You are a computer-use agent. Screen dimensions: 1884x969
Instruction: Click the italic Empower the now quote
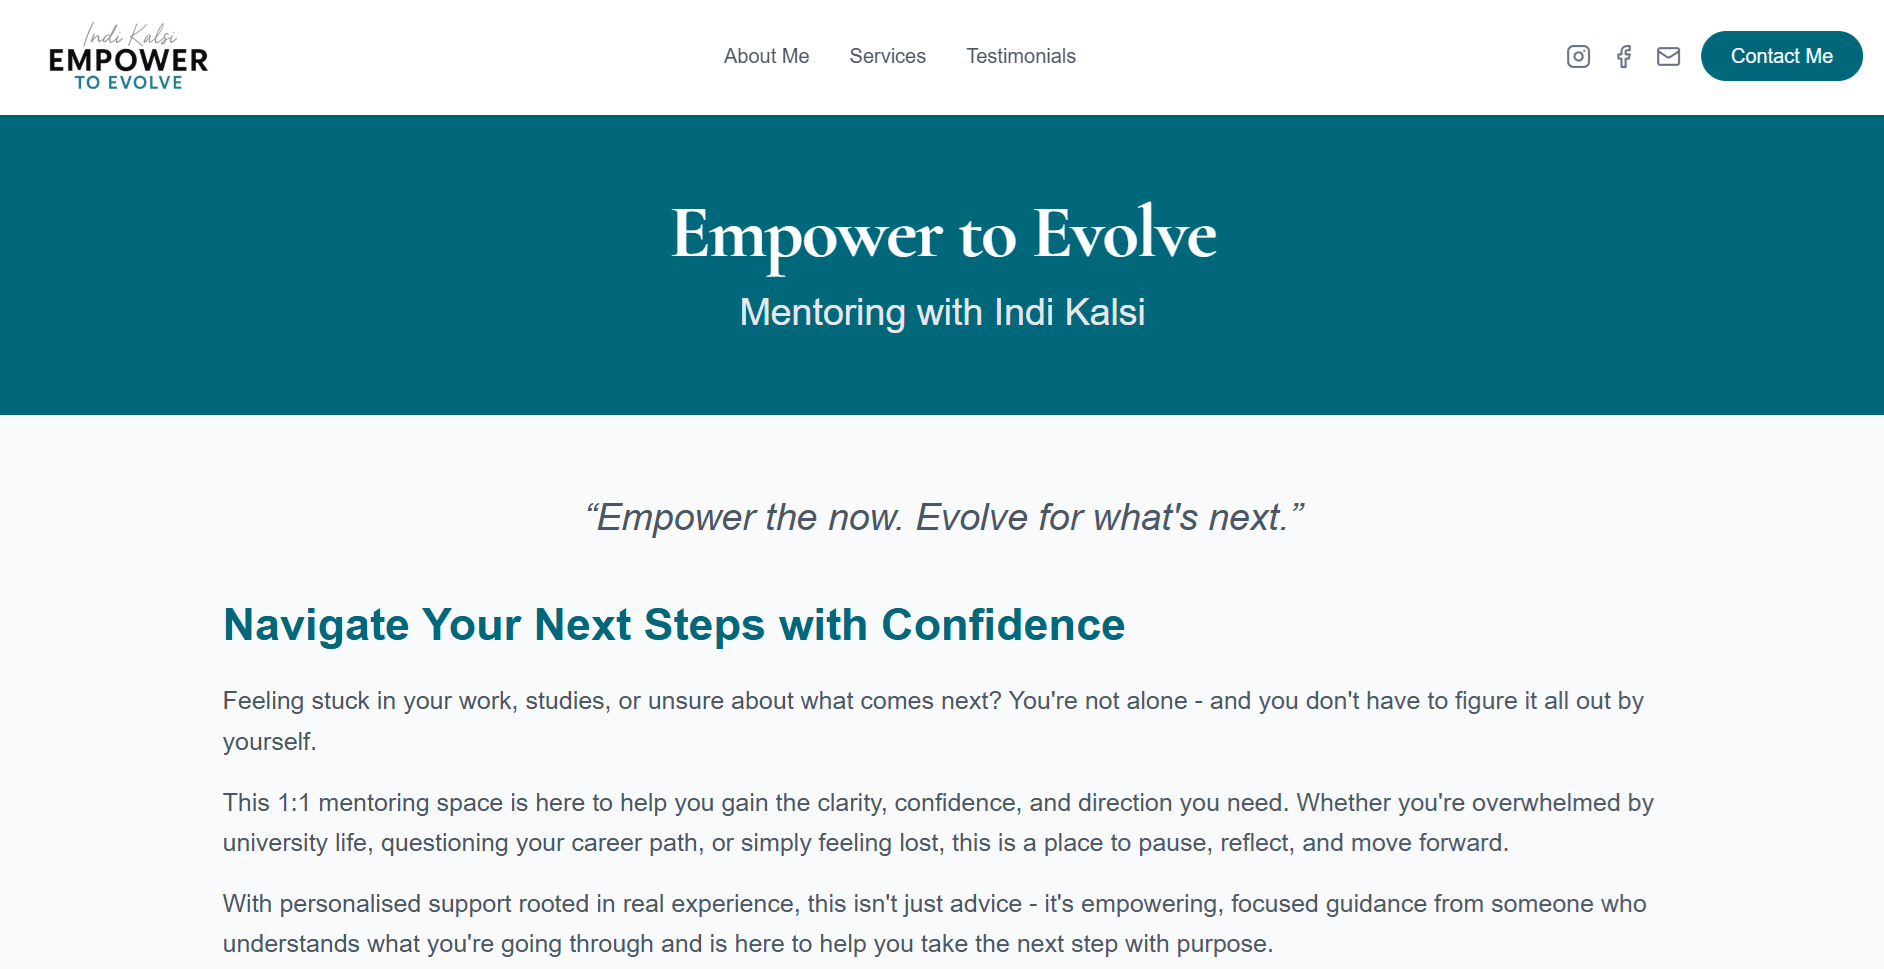point(944,518)
